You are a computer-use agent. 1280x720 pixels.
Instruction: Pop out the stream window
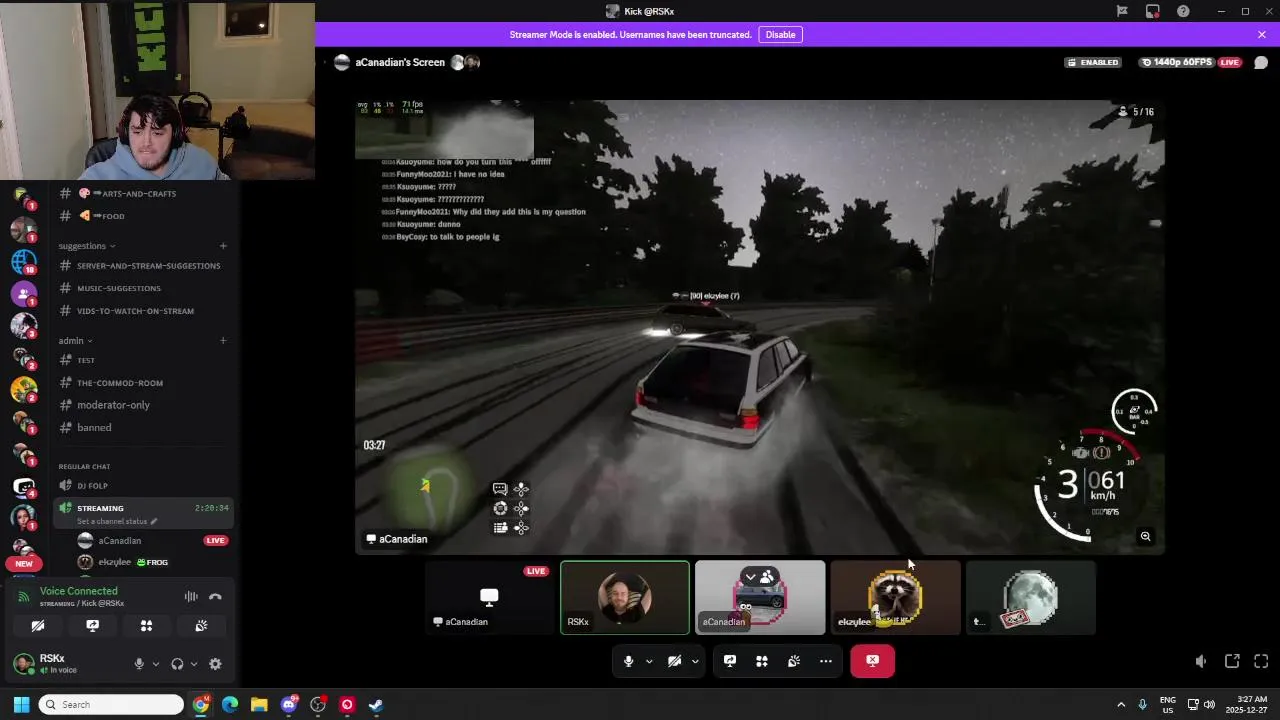[x=1232, y=661]
